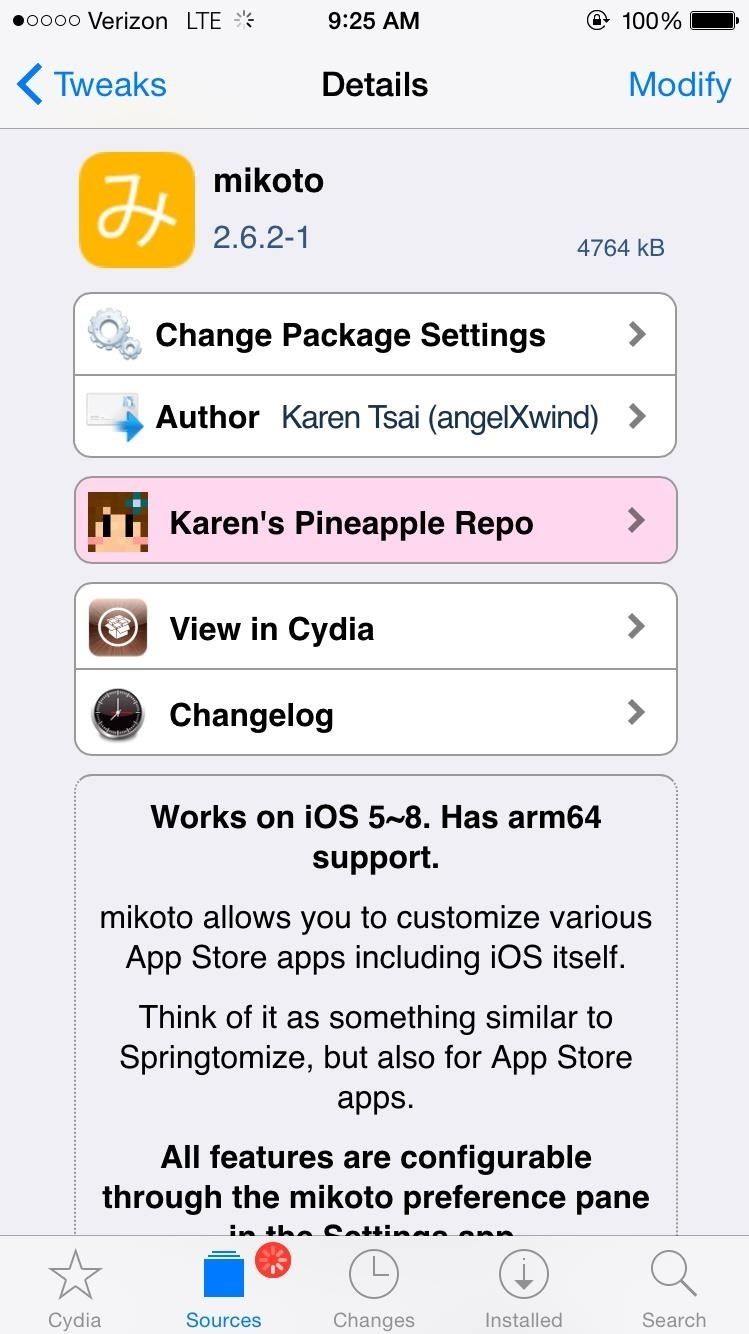Image resolution: width=749 pixels, height=1334 pixels.
Task: Tap the Modify button
Action: [680, 85]
